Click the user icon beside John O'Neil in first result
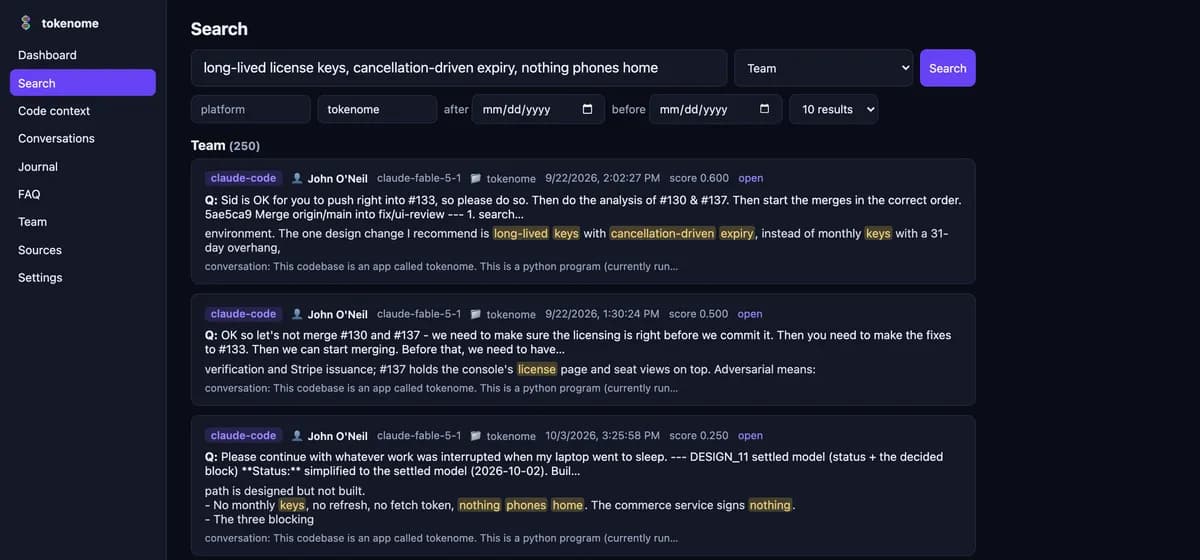 pos(297,178)
